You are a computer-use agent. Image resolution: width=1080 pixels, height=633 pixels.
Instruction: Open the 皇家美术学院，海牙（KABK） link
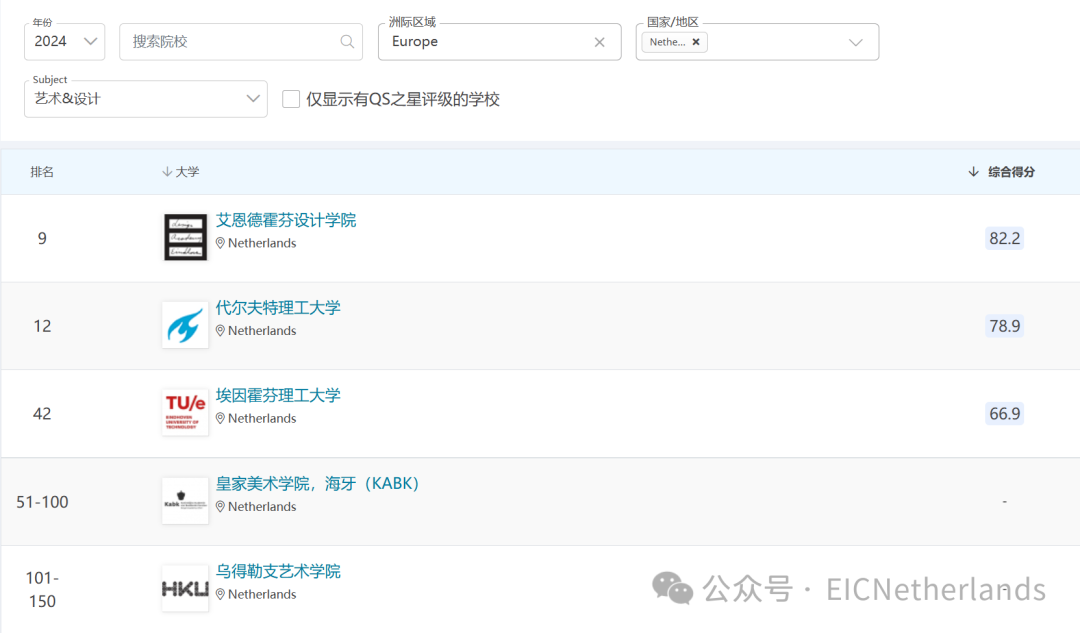[318, 484]
